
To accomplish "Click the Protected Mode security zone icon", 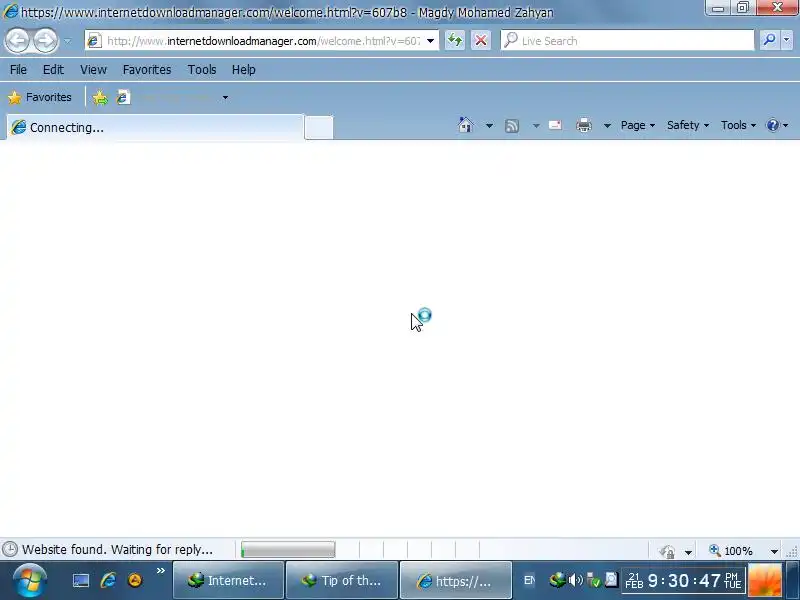I will [x=667, y=551].
